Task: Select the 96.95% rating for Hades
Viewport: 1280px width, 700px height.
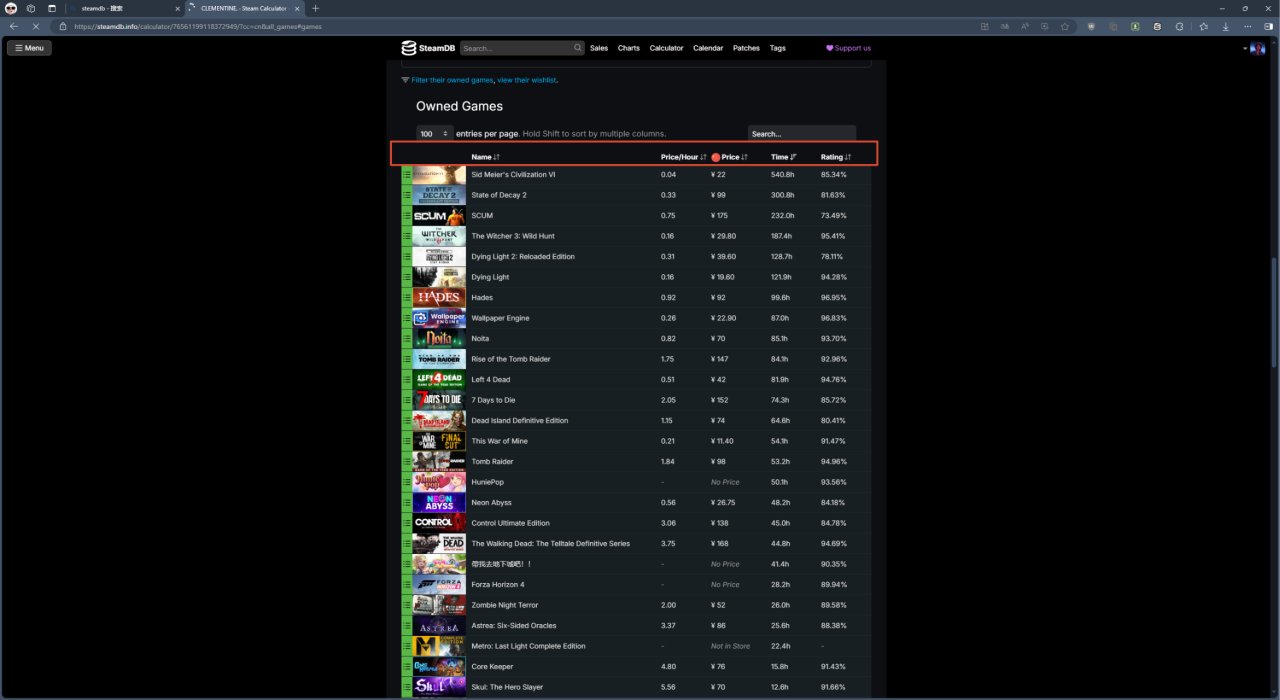Action: tap(834, 298)
